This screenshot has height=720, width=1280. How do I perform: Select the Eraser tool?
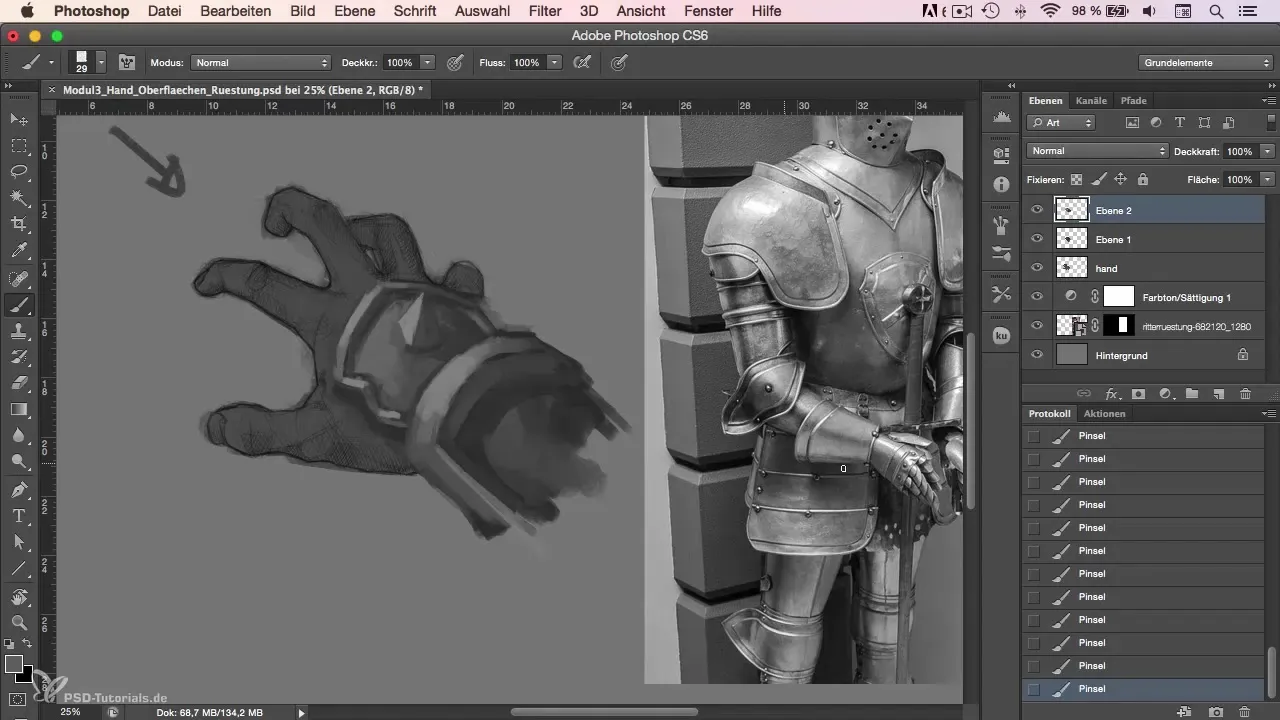click(x=18, y=383)
